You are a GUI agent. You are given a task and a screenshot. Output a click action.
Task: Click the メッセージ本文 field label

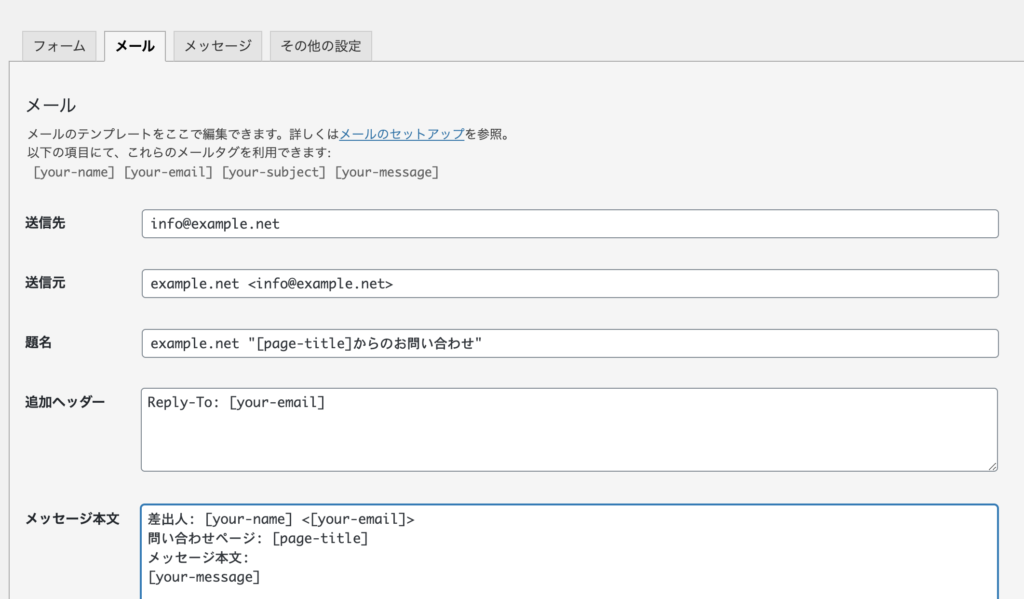(x=72, y=519)
